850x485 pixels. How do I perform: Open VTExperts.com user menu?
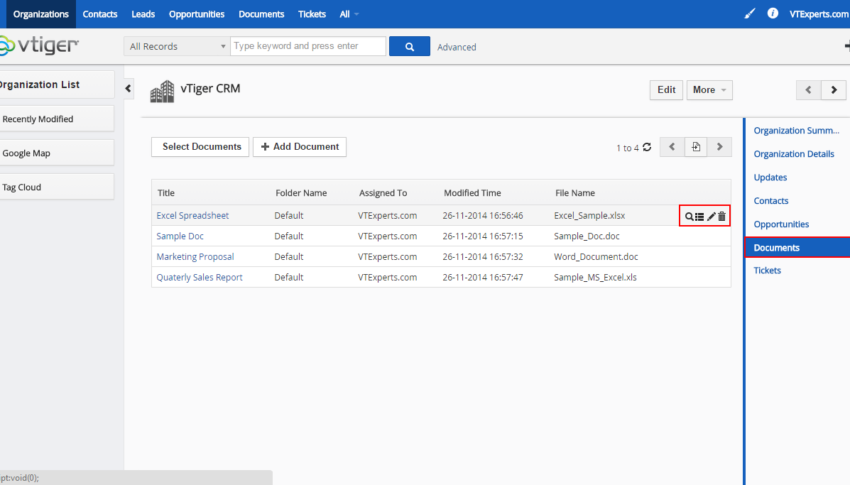[x=819, y=14]
